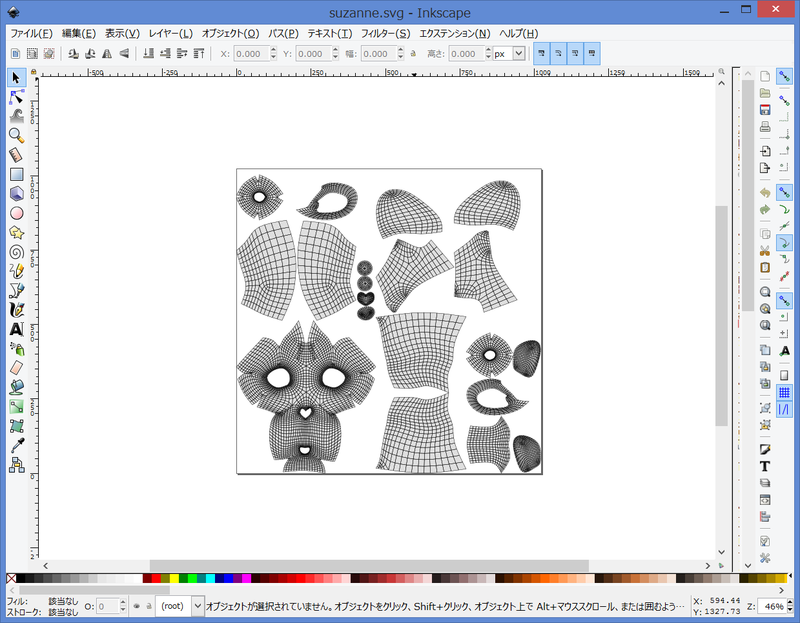Toggle snap to page border button
Image resolution: width=800 pixels, height=623 pixels.
(784, 376)
